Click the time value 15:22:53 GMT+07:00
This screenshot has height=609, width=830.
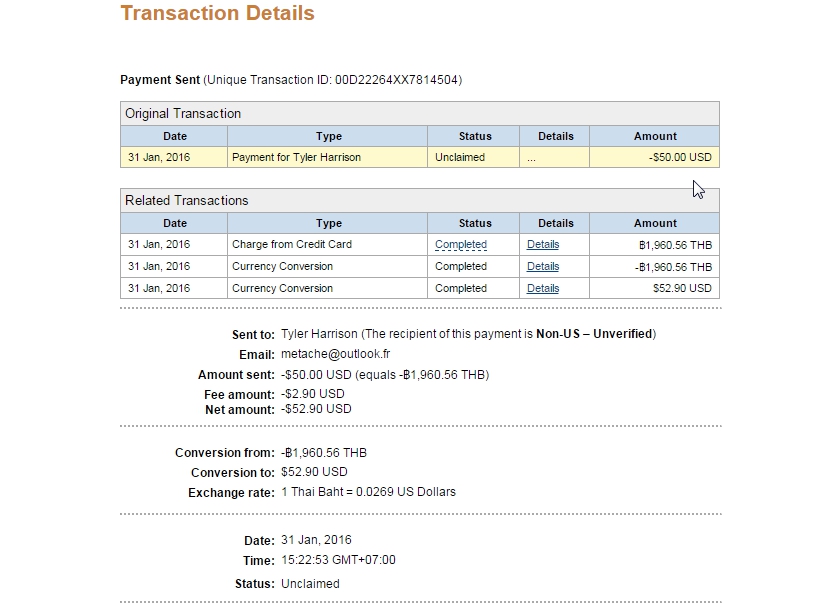pyautogui.click(x=338, y=560)
